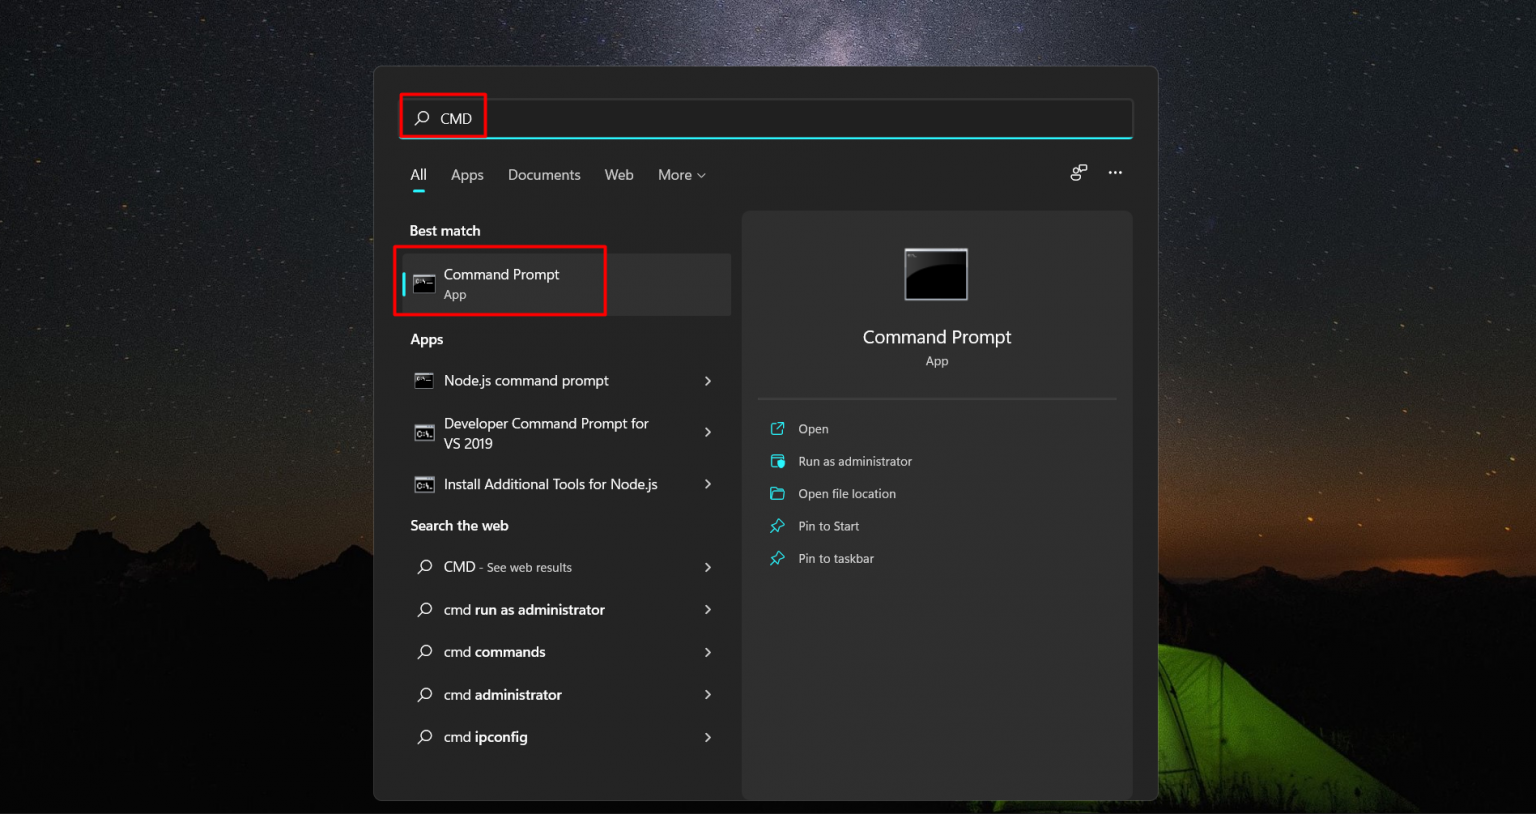
Task: Click search icon beside CMD web results
Action: click(425, 567)
